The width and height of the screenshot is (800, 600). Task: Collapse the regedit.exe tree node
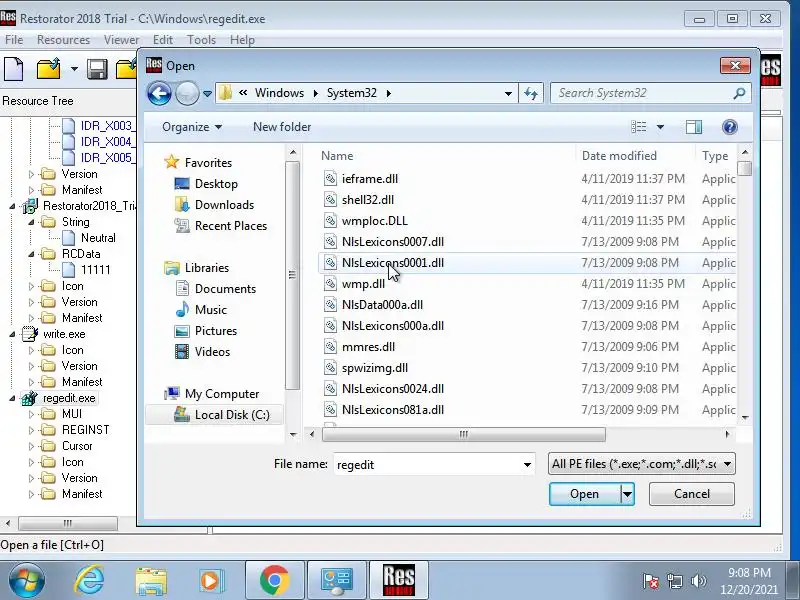click(x=12, y=398)
